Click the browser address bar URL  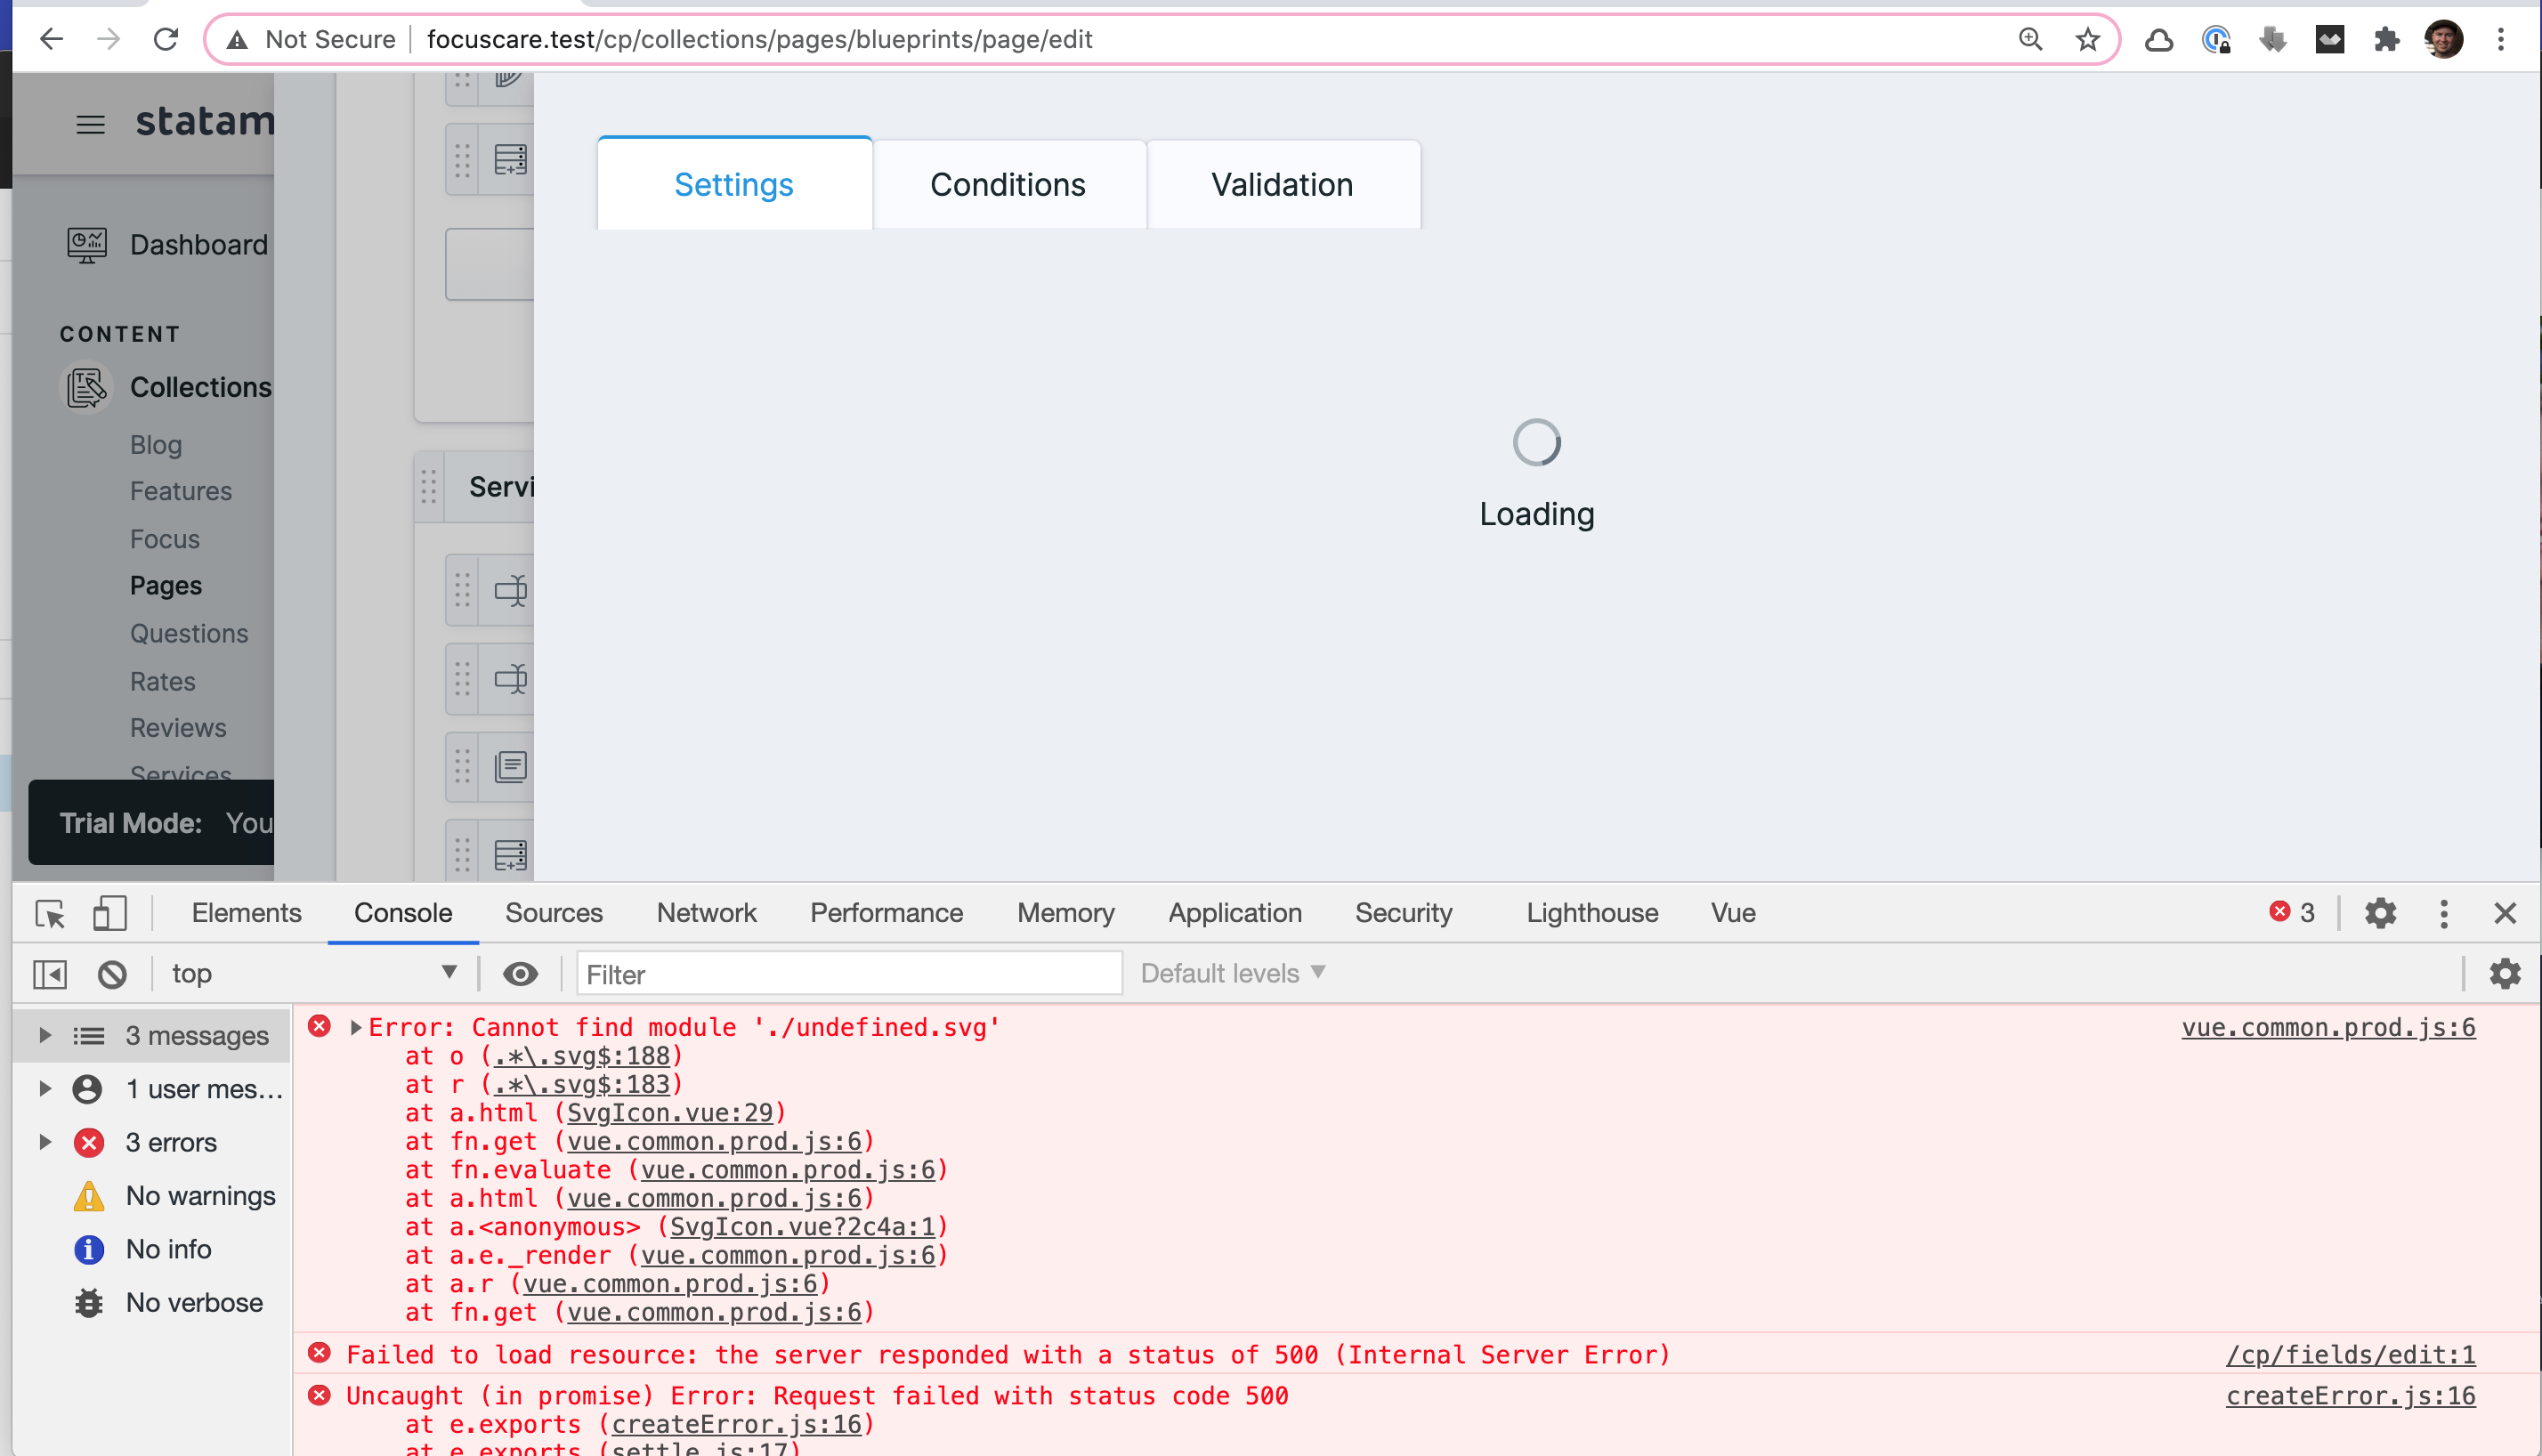click(759, 39)
